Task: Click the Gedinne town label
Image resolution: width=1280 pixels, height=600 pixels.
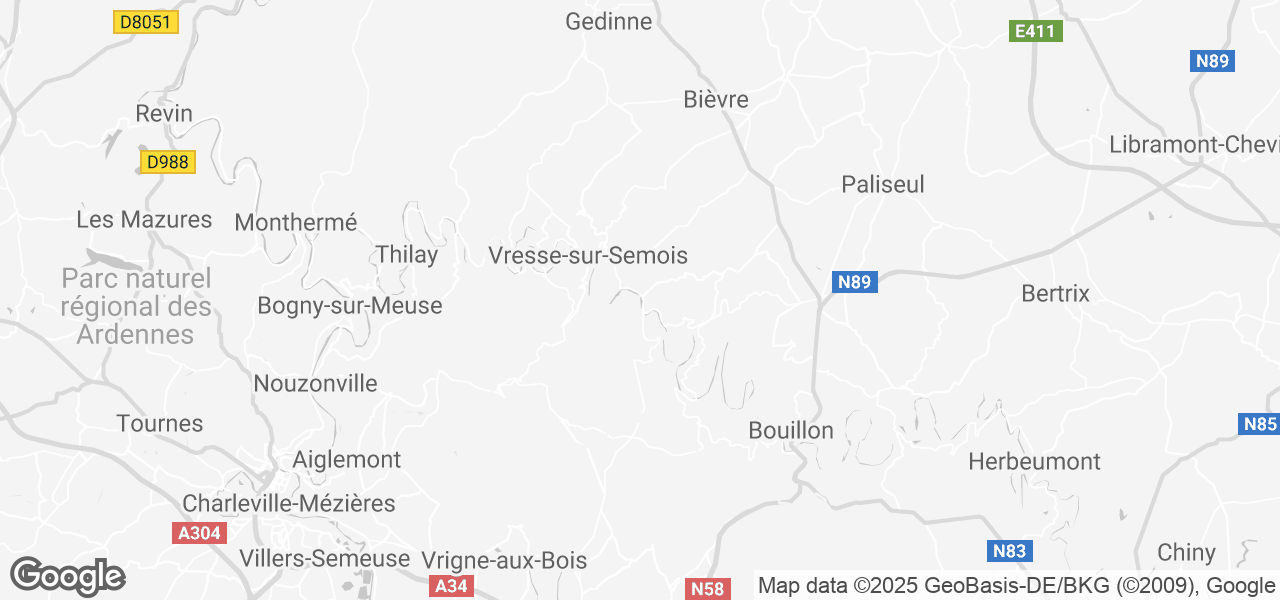Action: coord(609,21)
